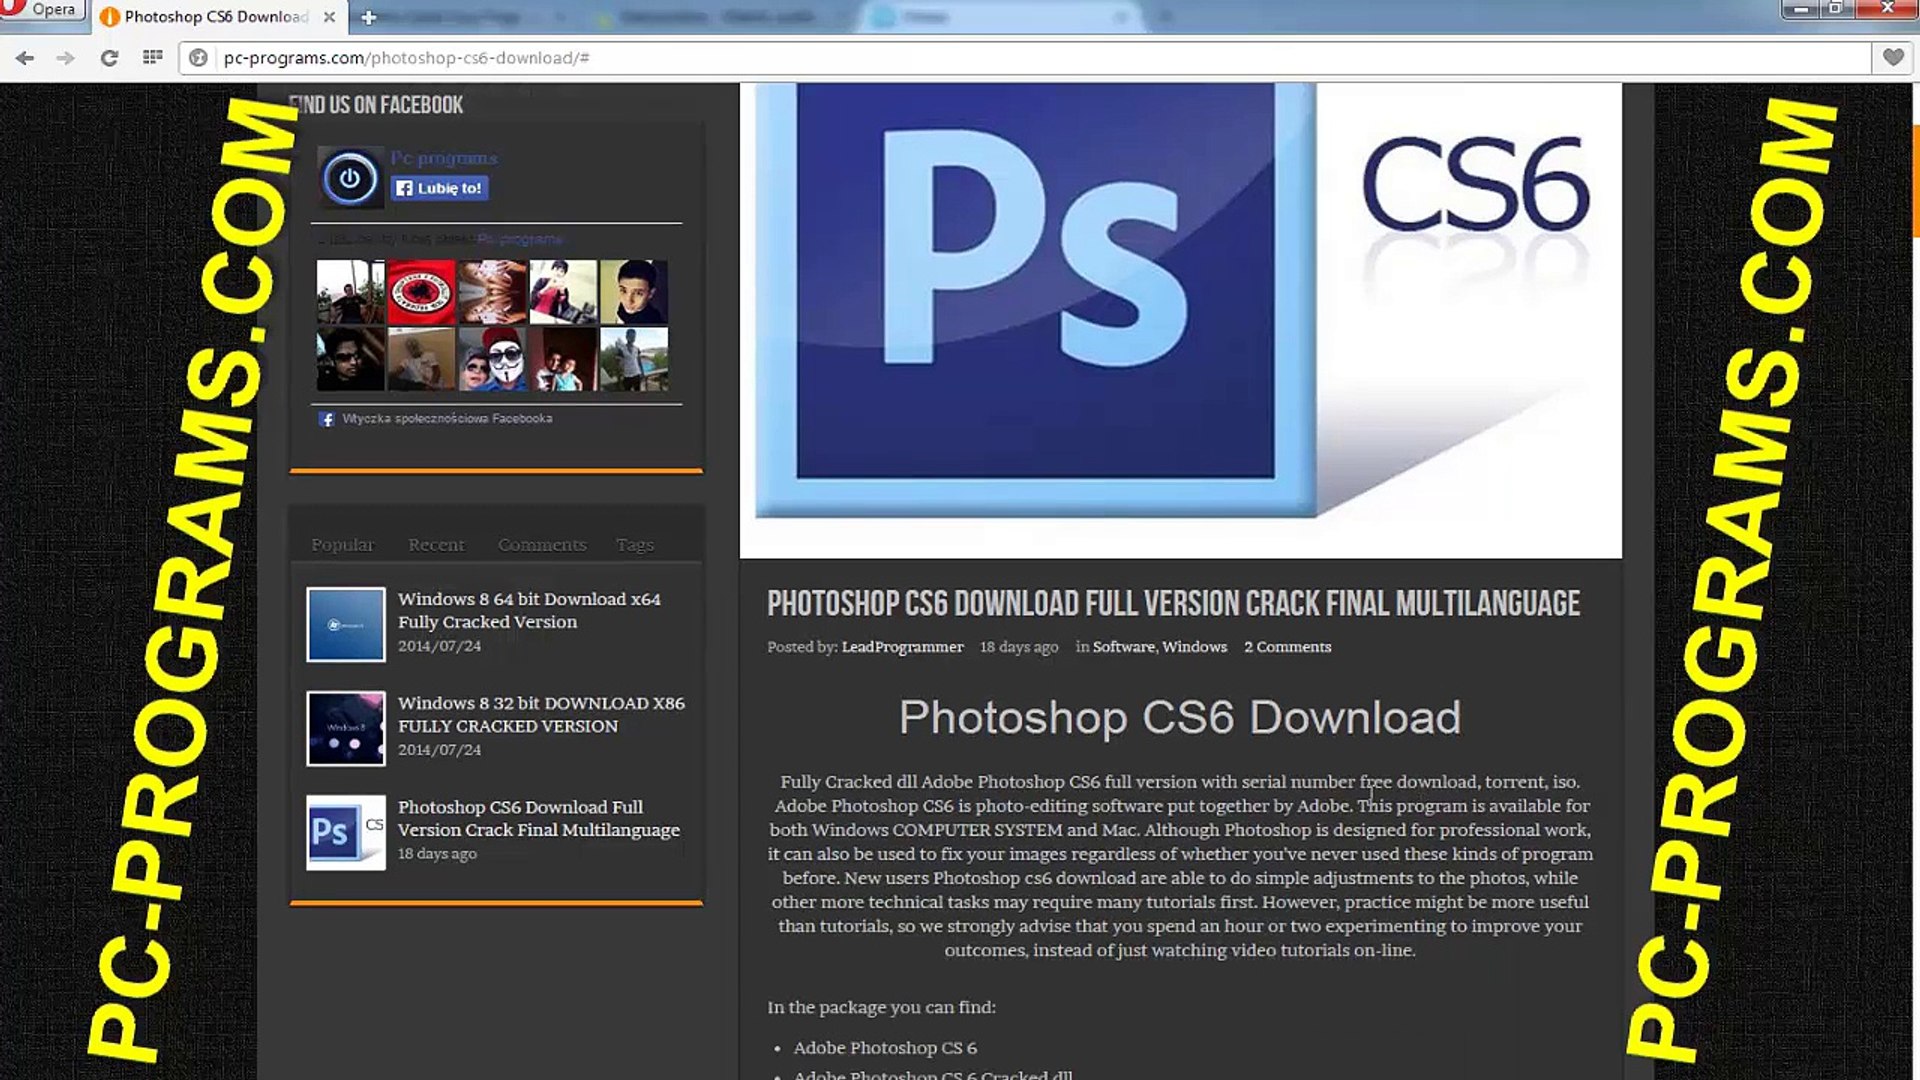Switch to the Popular tab
This screenshot has height=1080, width=1920.
[342, 545]
